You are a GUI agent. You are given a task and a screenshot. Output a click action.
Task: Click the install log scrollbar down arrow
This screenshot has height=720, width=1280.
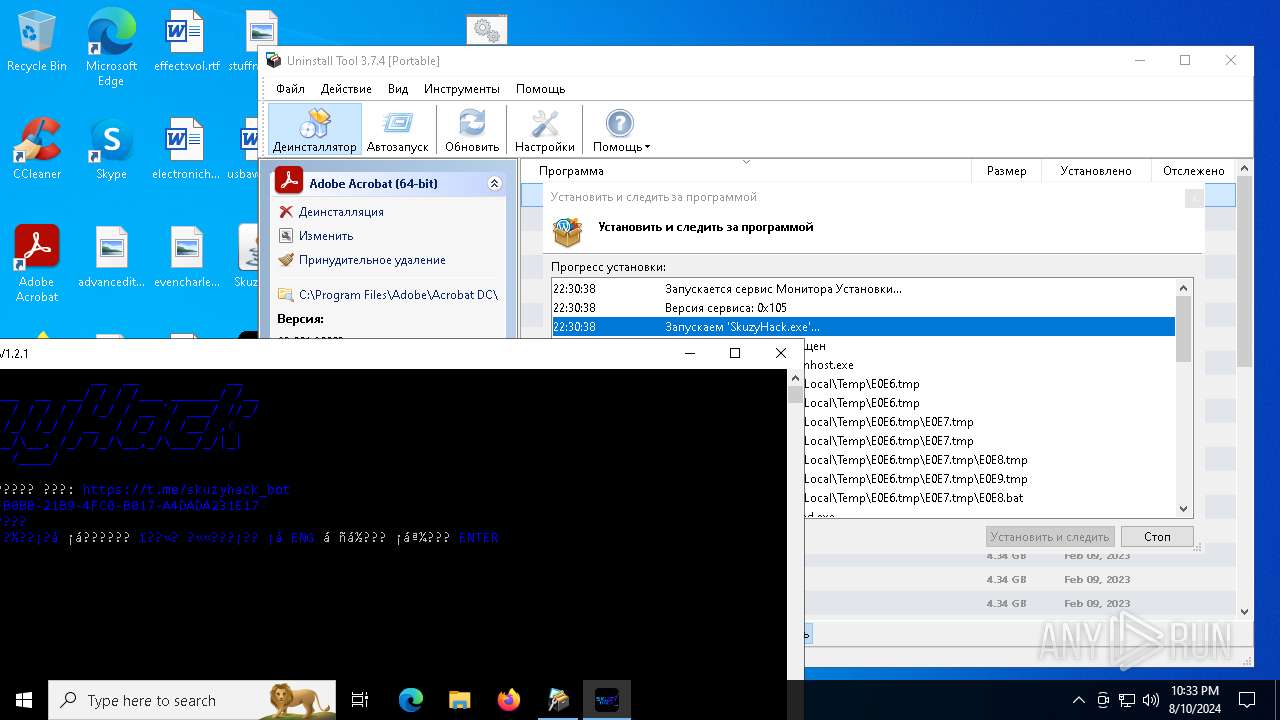coord(1184,508)
